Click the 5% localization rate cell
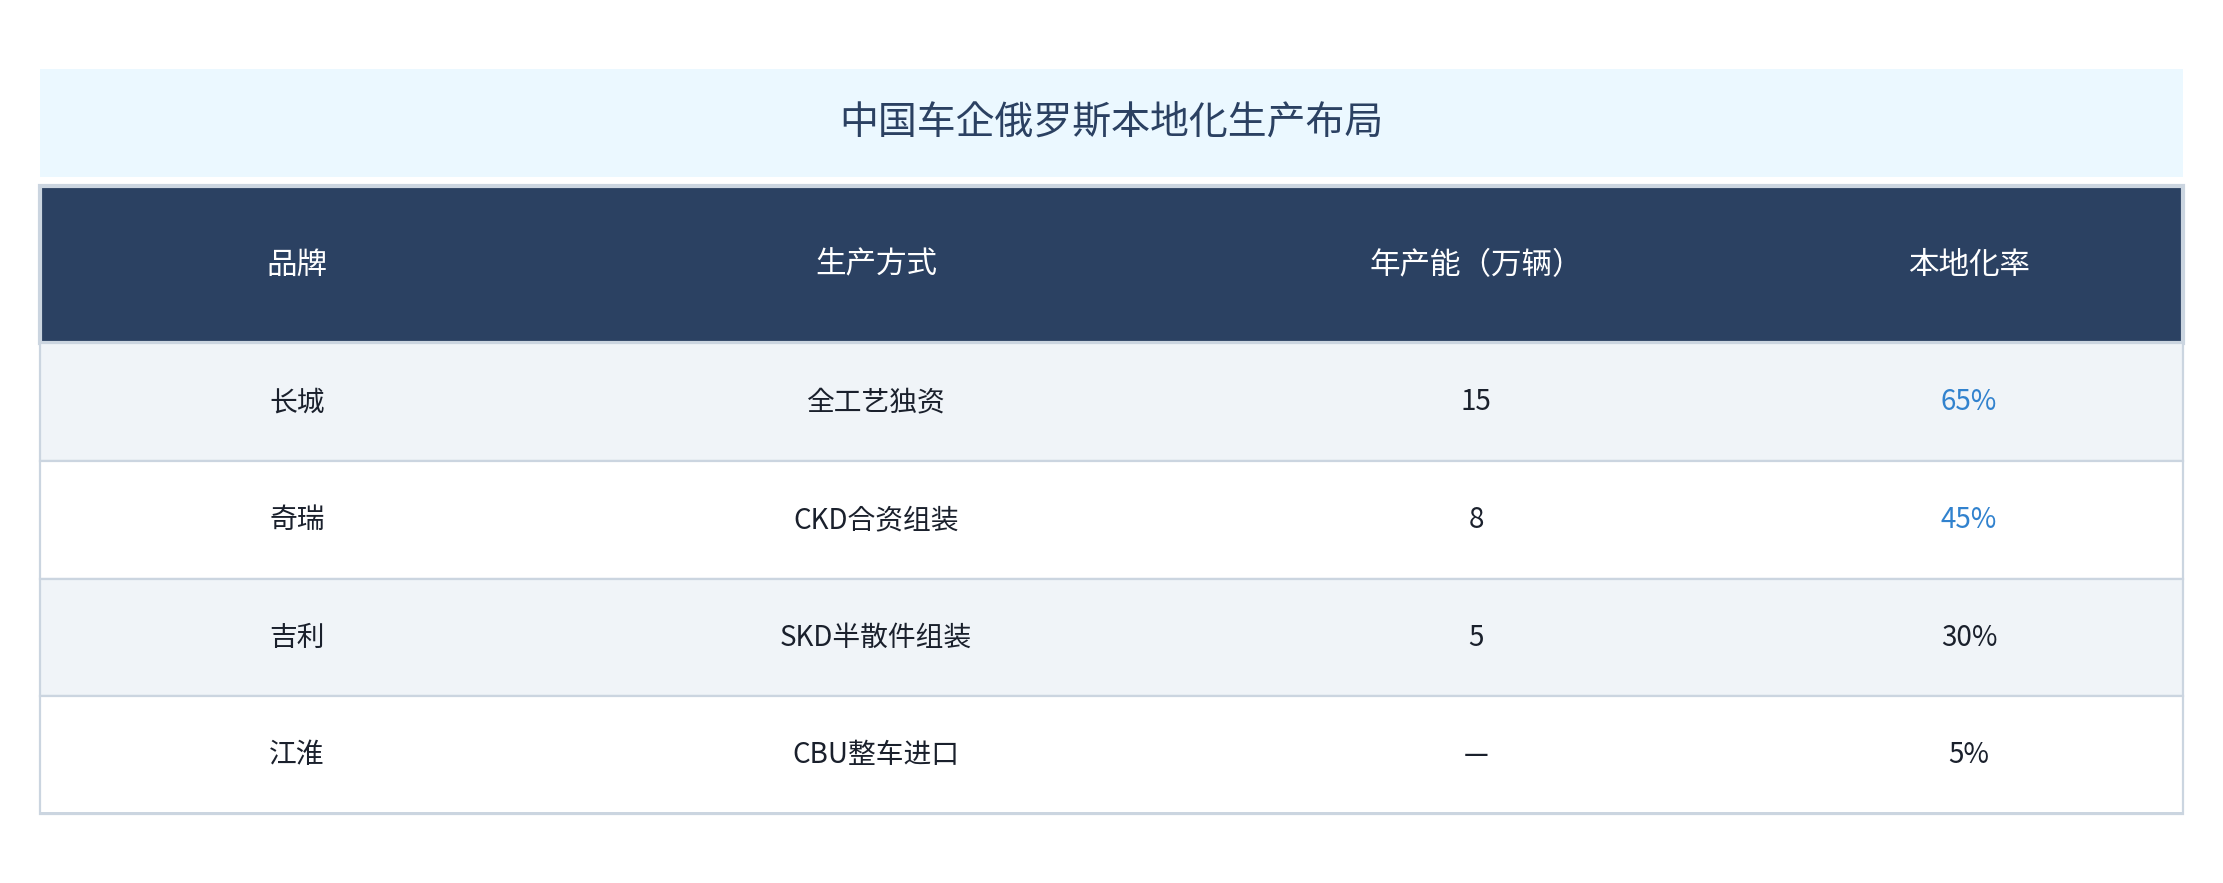Viewport: 2223px width, 883px height. (1968, 753)
